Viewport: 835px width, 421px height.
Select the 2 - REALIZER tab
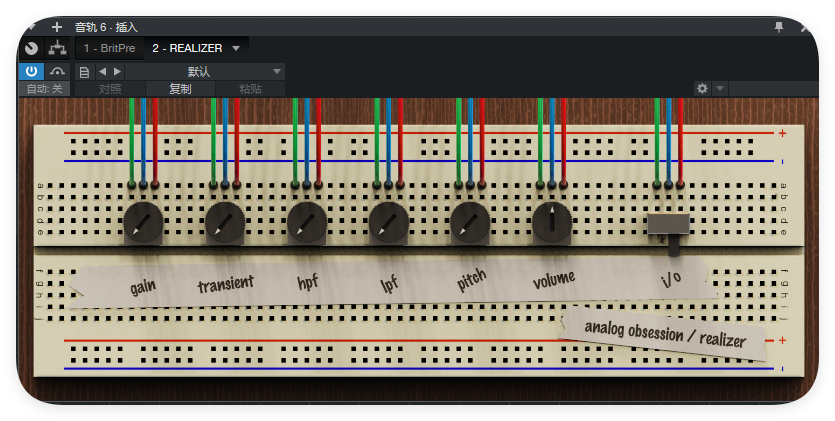[187, 48]
